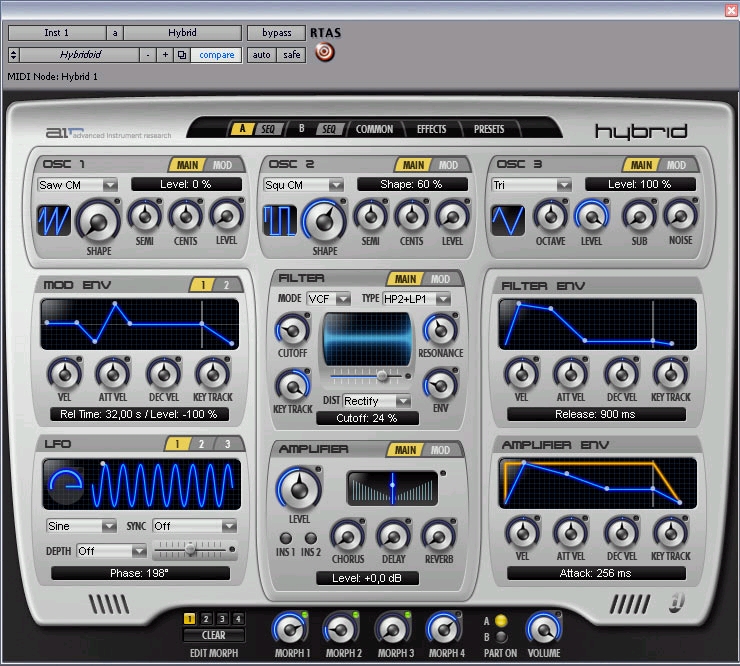Click the MORPH 1 knob
This screenshot has height=666, width=740.
click(x=290, y=629)
